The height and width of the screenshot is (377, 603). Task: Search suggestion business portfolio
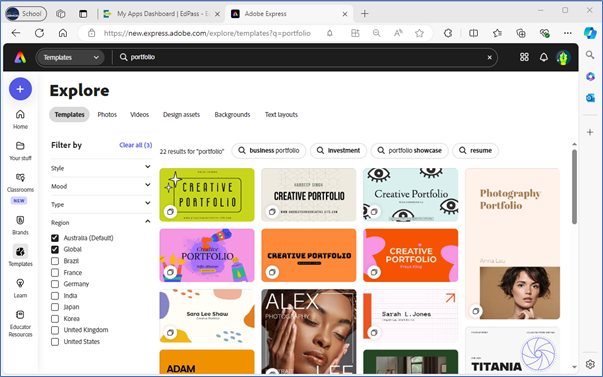click(x=268, y=150)
